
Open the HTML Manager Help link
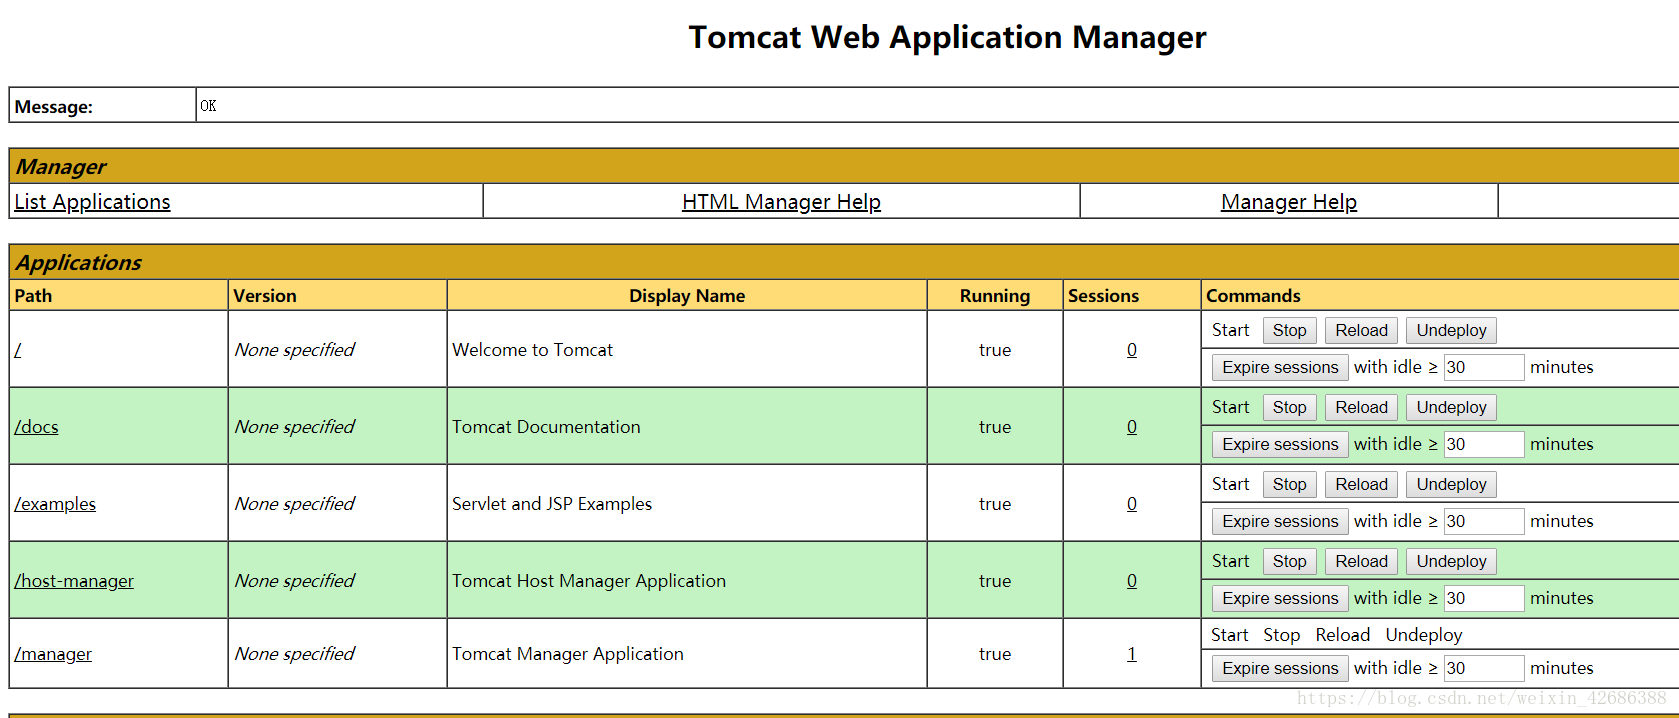click(x=781, y=202)
